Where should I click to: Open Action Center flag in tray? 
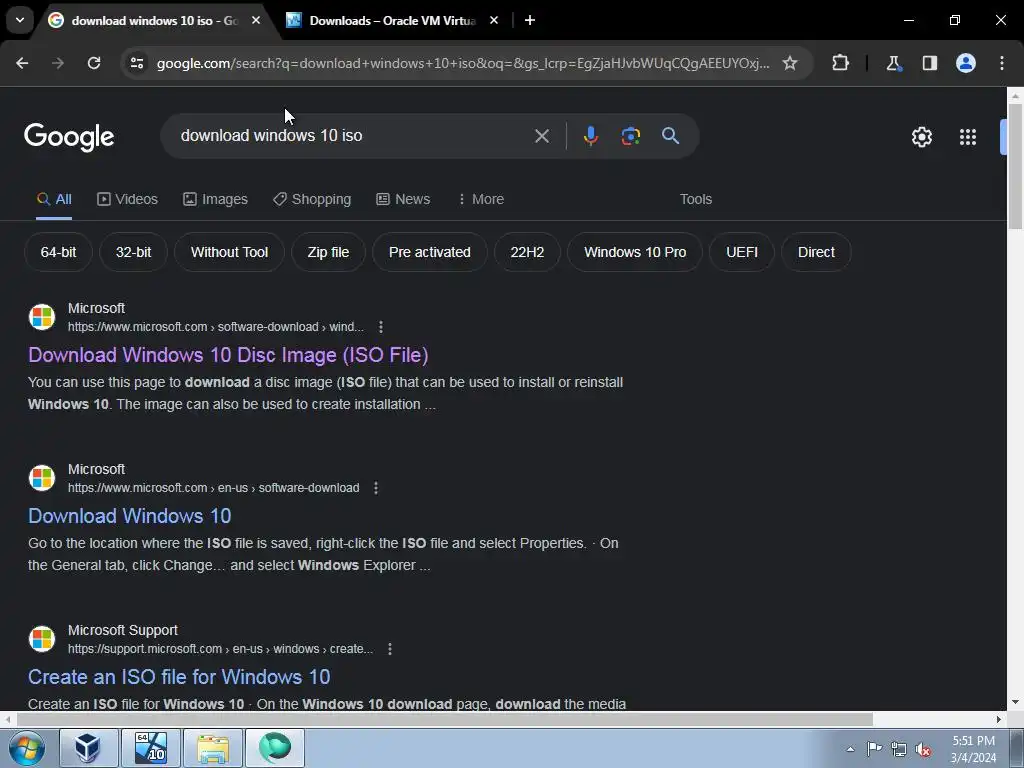point(874,749)
